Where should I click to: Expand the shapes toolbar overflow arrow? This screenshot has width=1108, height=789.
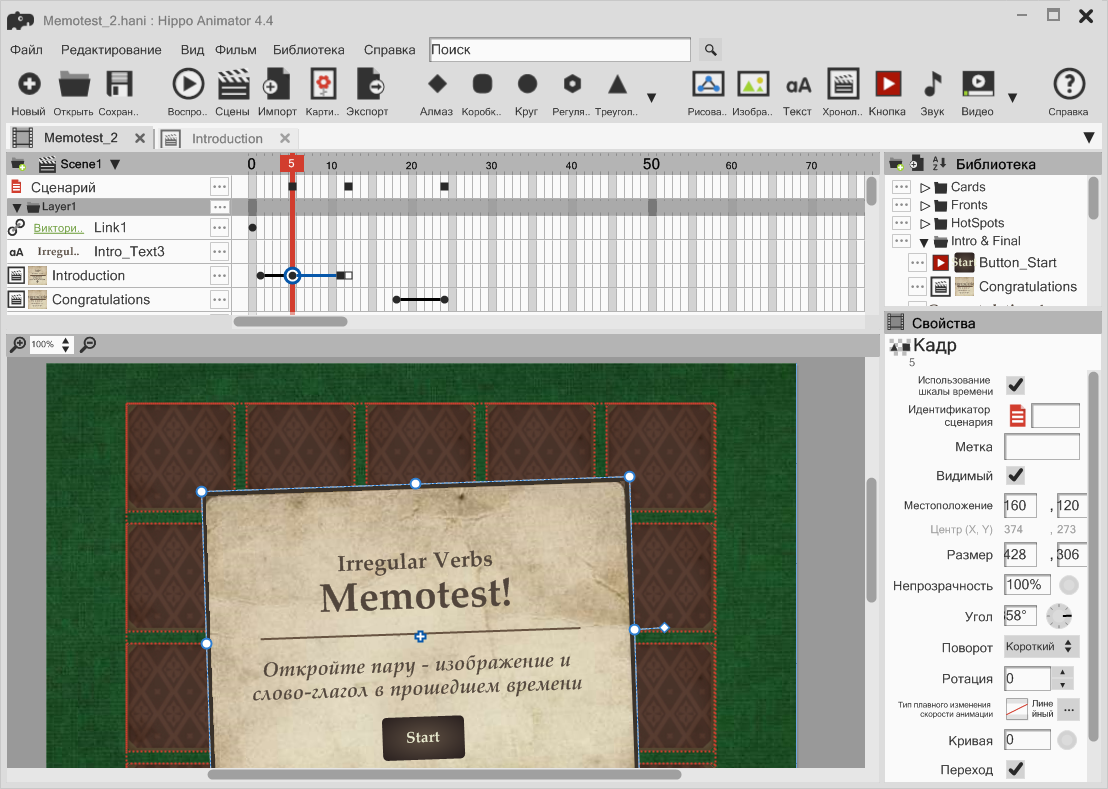(652, 97)
